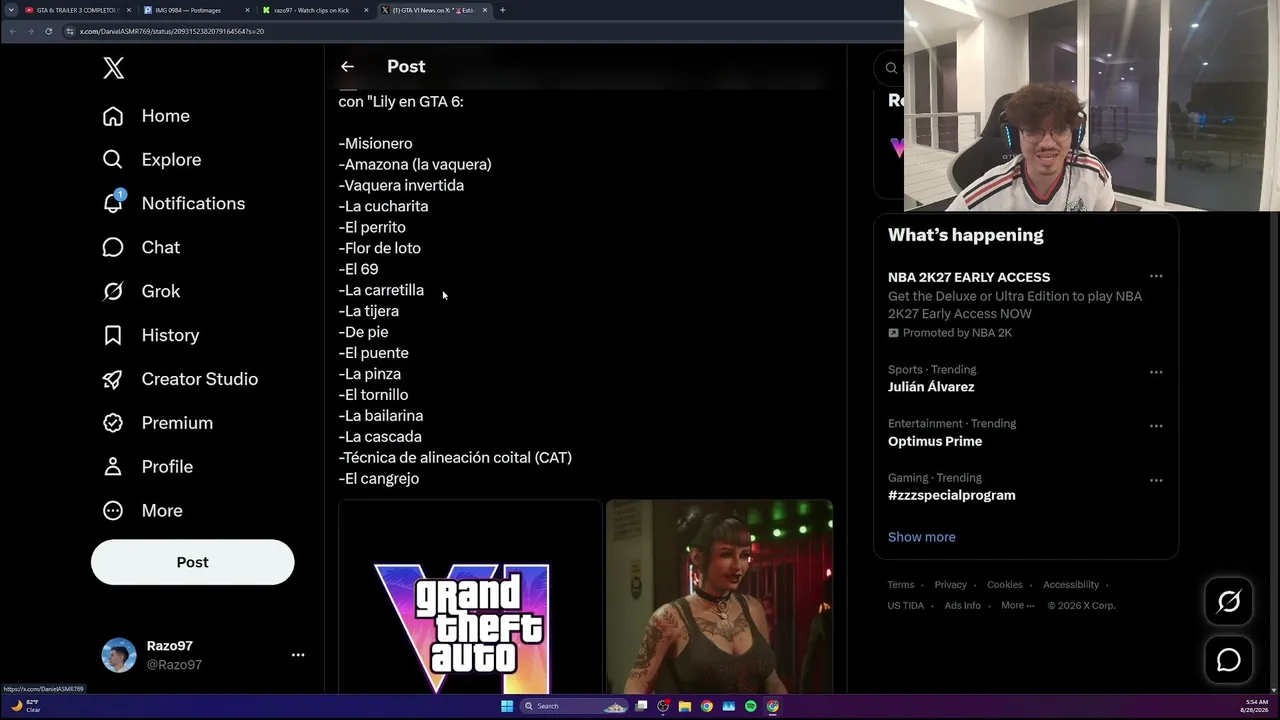1280x720 pixels.
Task: Open File Explorer from the taskbar
Action: coord(685,706)
